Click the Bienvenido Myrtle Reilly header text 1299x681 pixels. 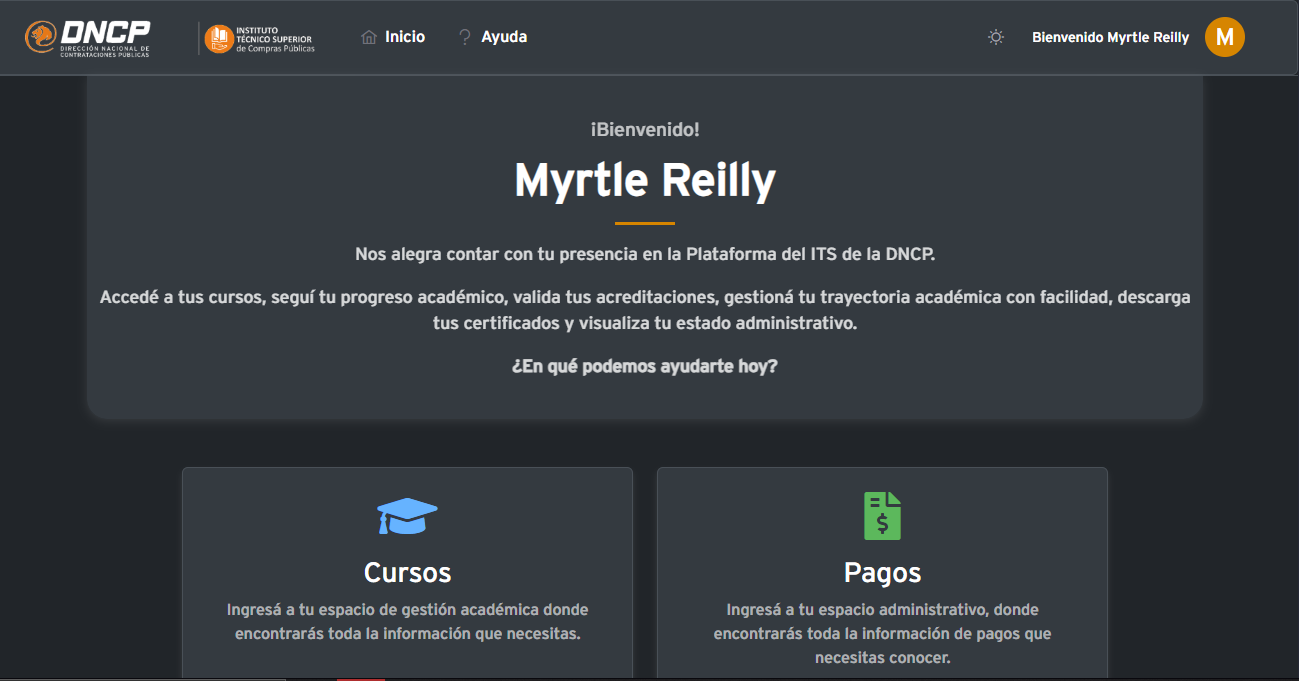click(1110, 37)
